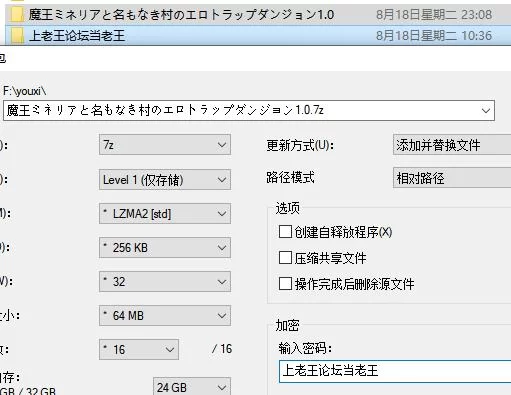Screen dimensions: 511x395
Task: Open the 相对路径 path mode dropdown
Action: click(x=452, y=178)
